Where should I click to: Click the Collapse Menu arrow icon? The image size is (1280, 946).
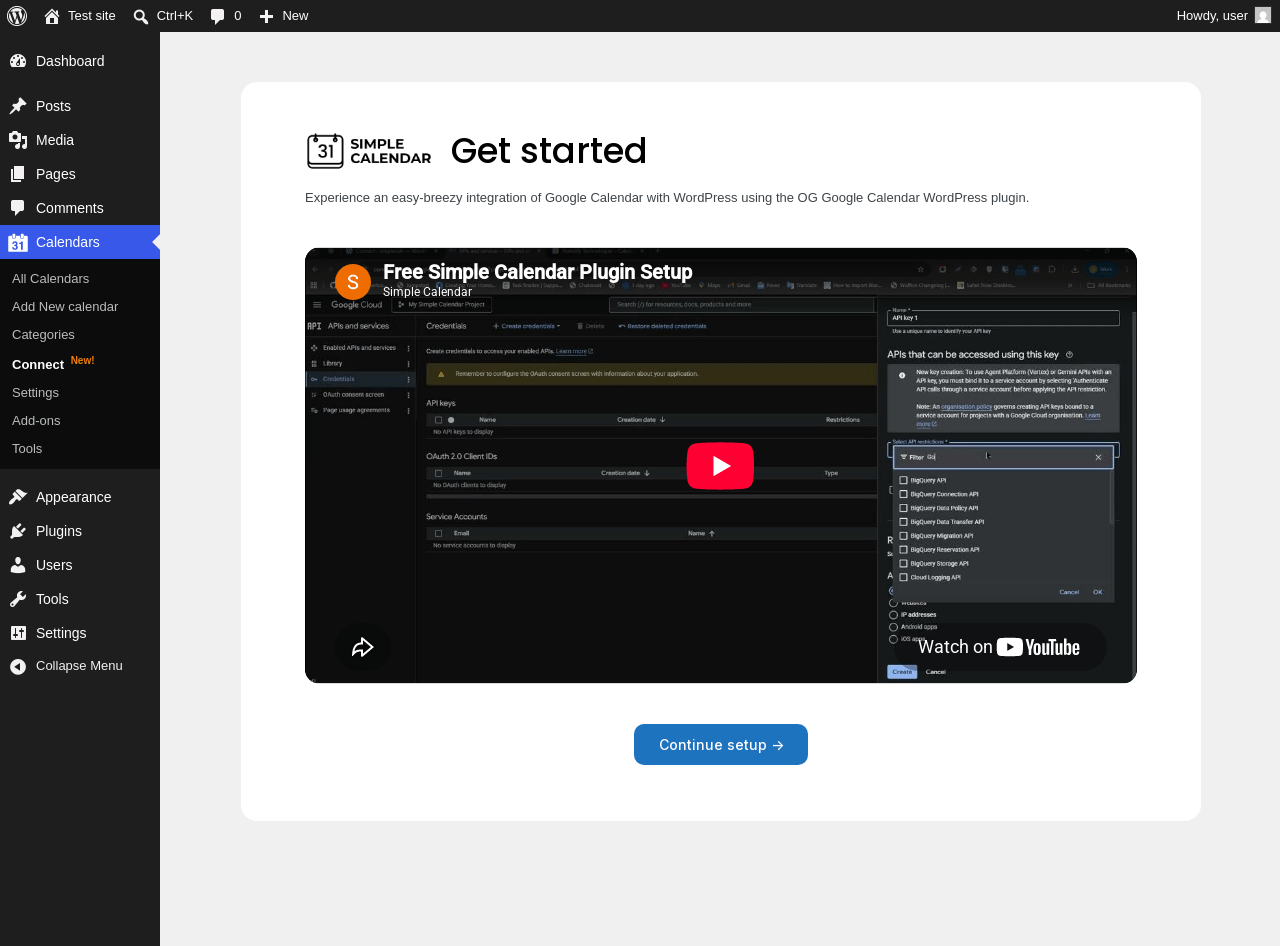point(18,666)
